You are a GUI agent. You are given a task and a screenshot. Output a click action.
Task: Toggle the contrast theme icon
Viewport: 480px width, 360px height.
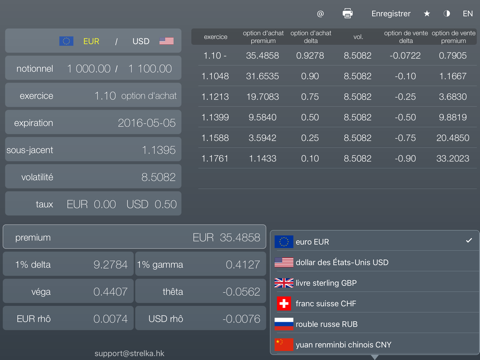447,14
